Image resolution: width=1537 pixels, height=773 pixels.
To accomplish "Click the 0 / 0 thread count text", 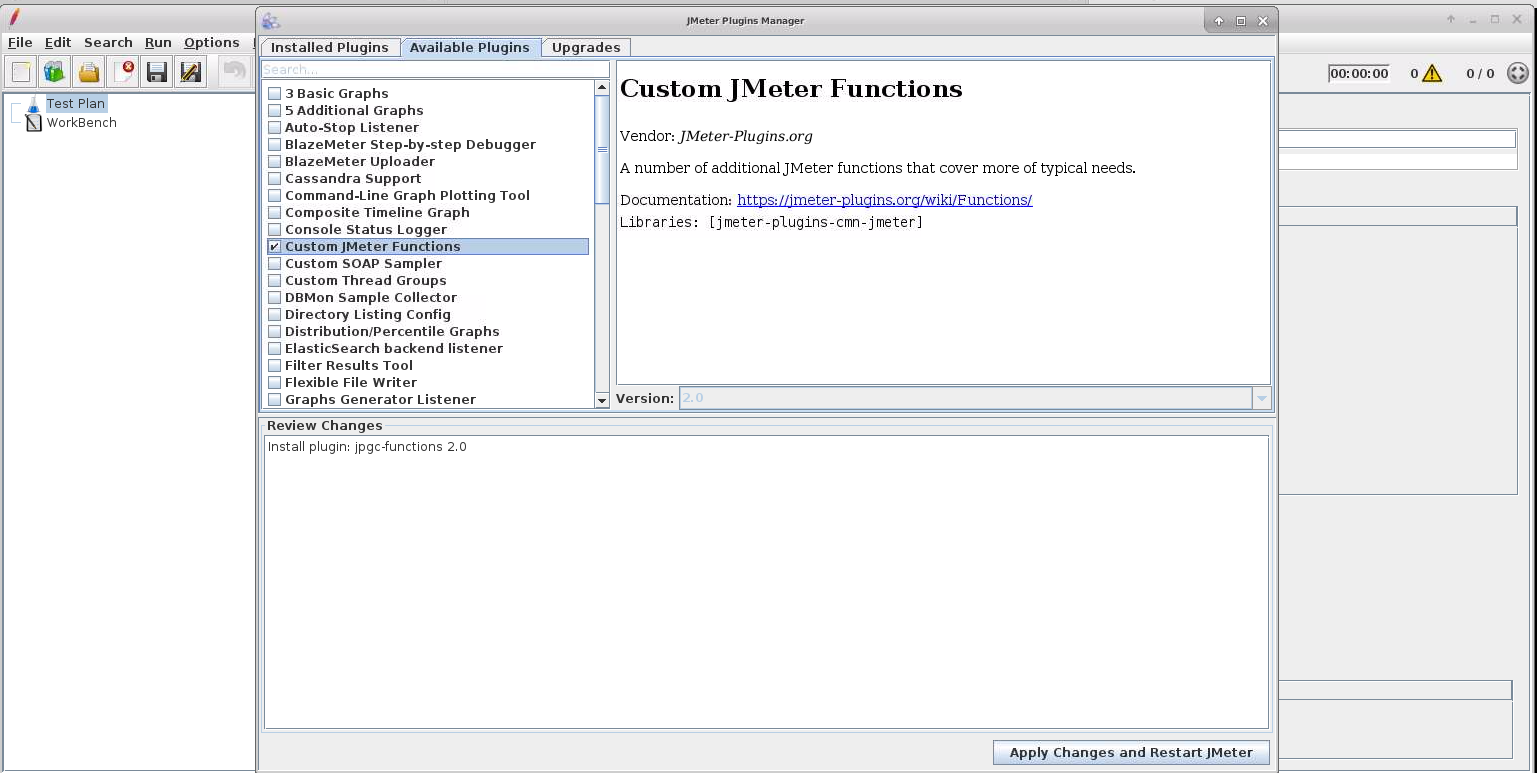I will pyautogui.click(x=1480, y=73).
